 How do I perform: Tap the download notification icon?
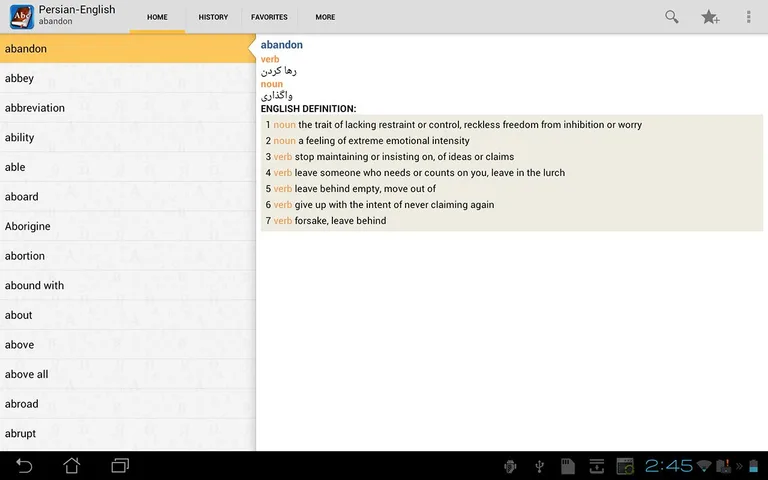coord(597,466)
